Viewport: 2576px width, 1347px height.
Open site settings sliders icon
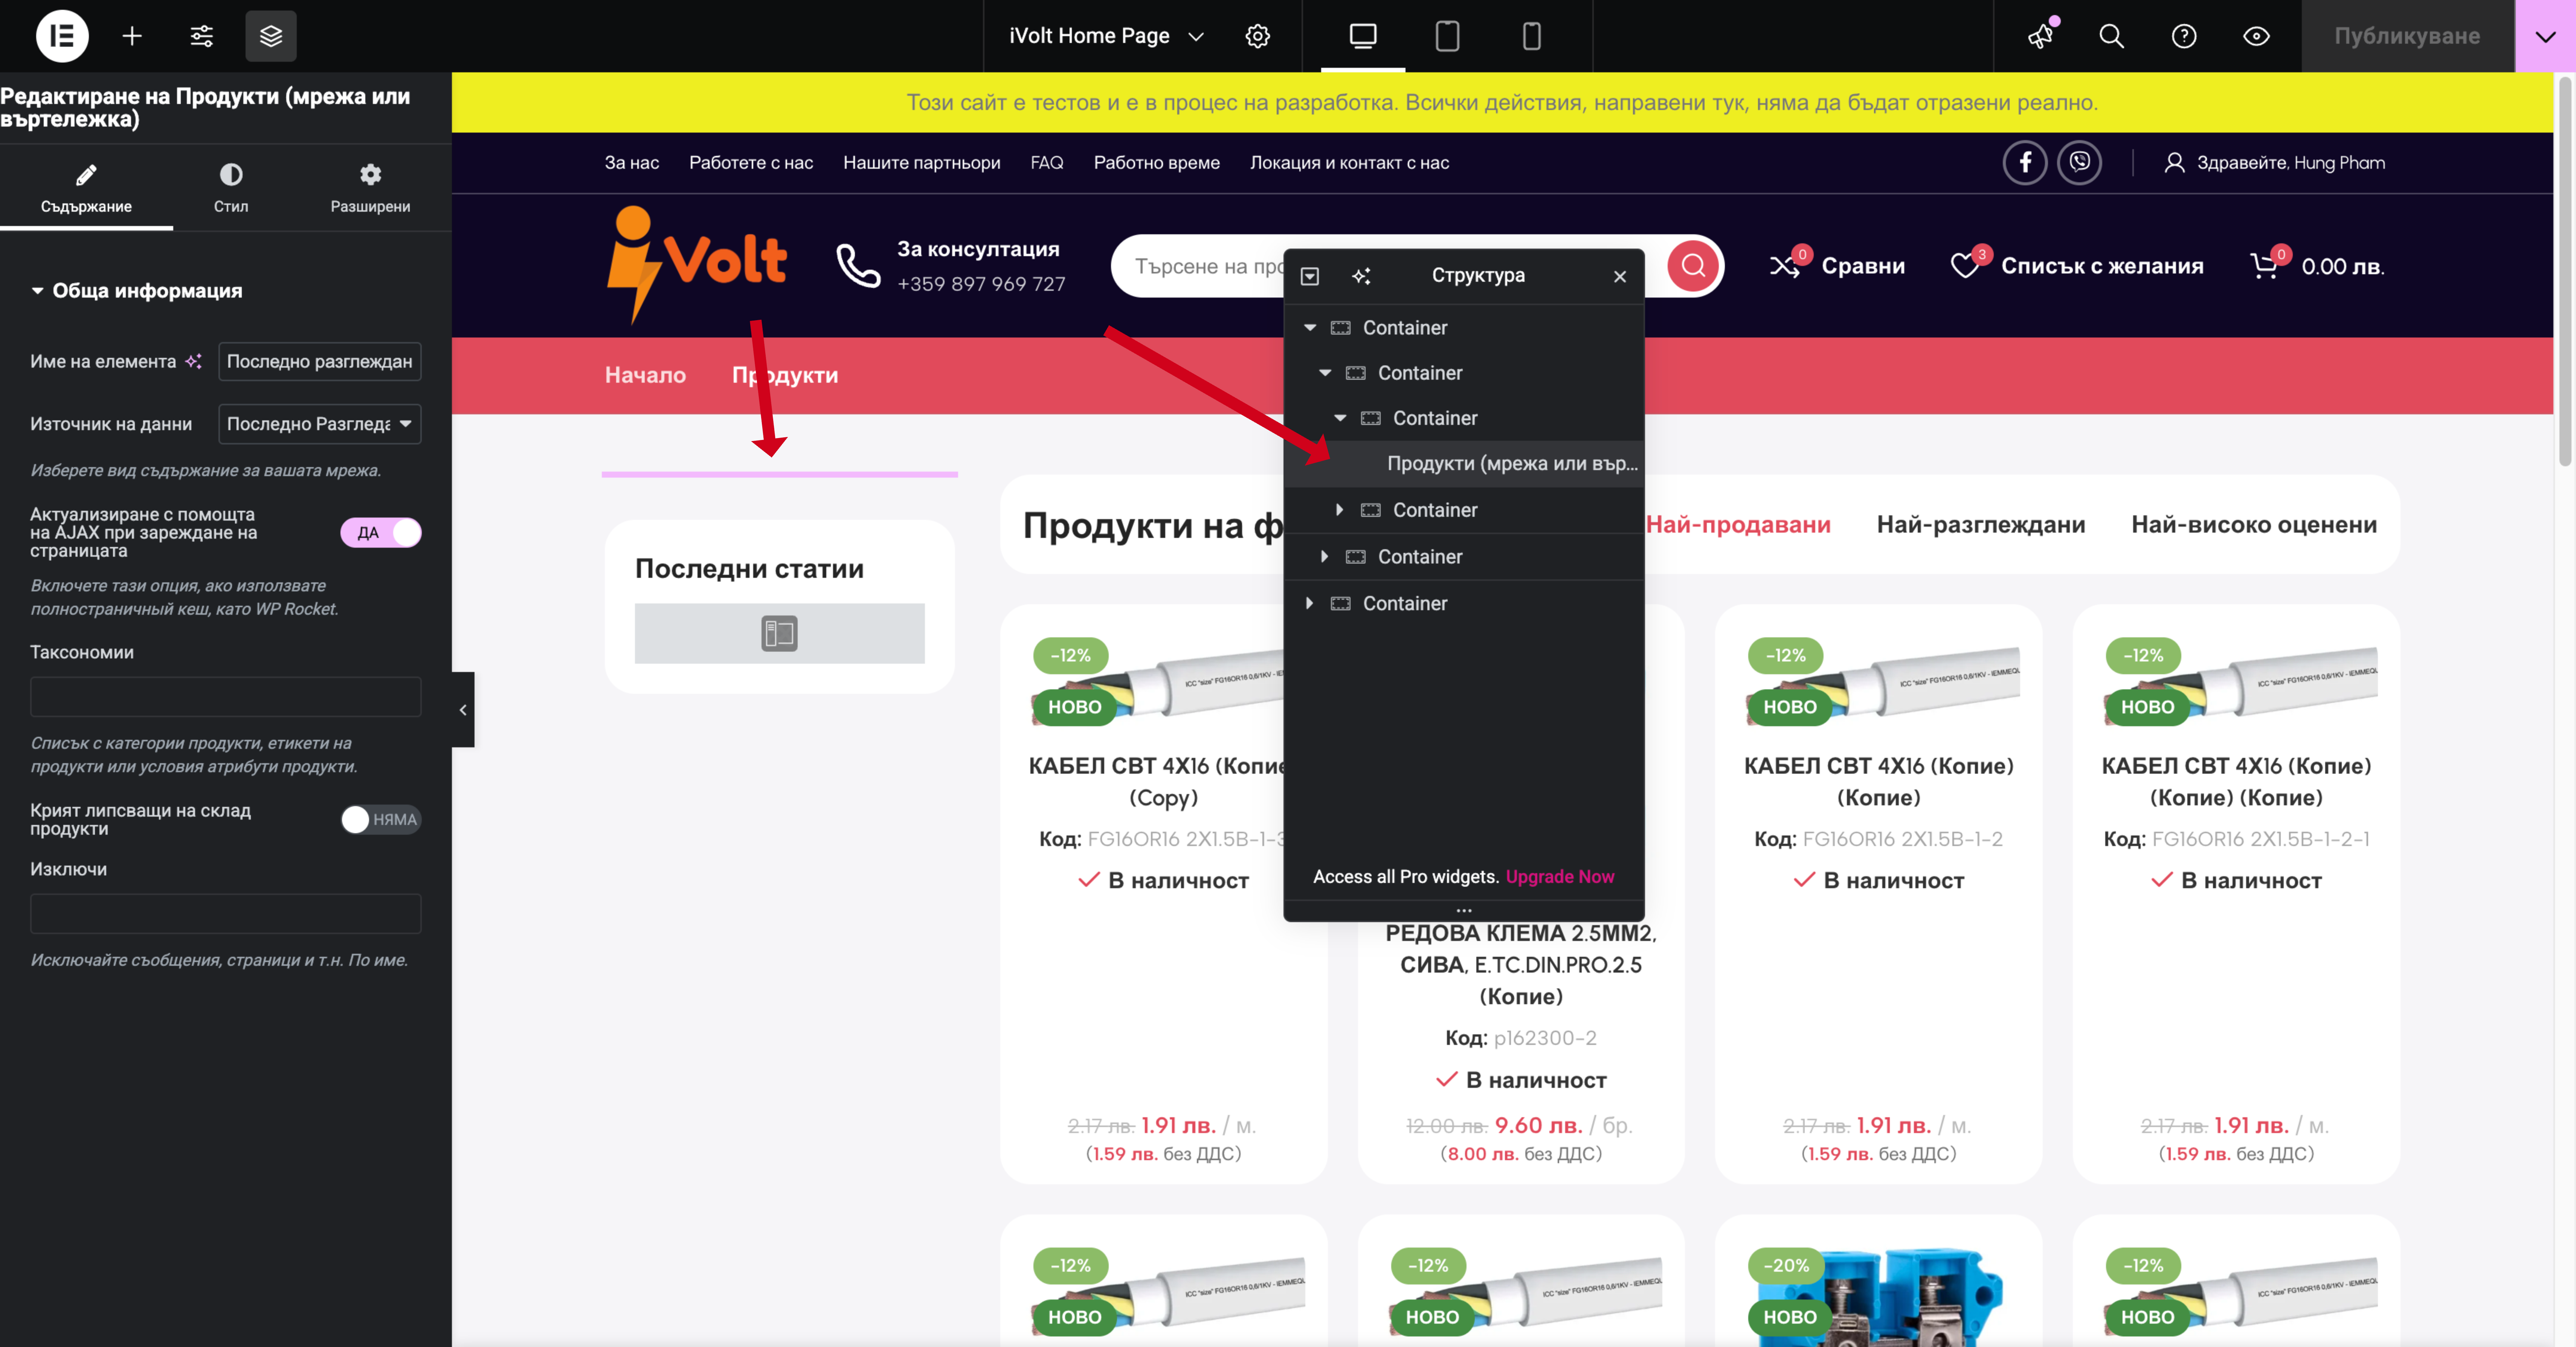201,36
